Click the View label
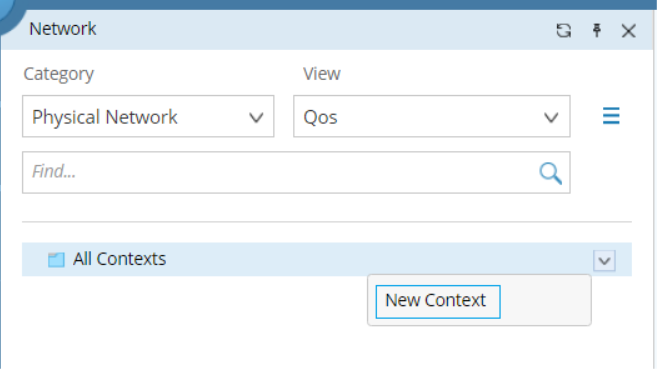Screen dimensions: 657x376 322,74
